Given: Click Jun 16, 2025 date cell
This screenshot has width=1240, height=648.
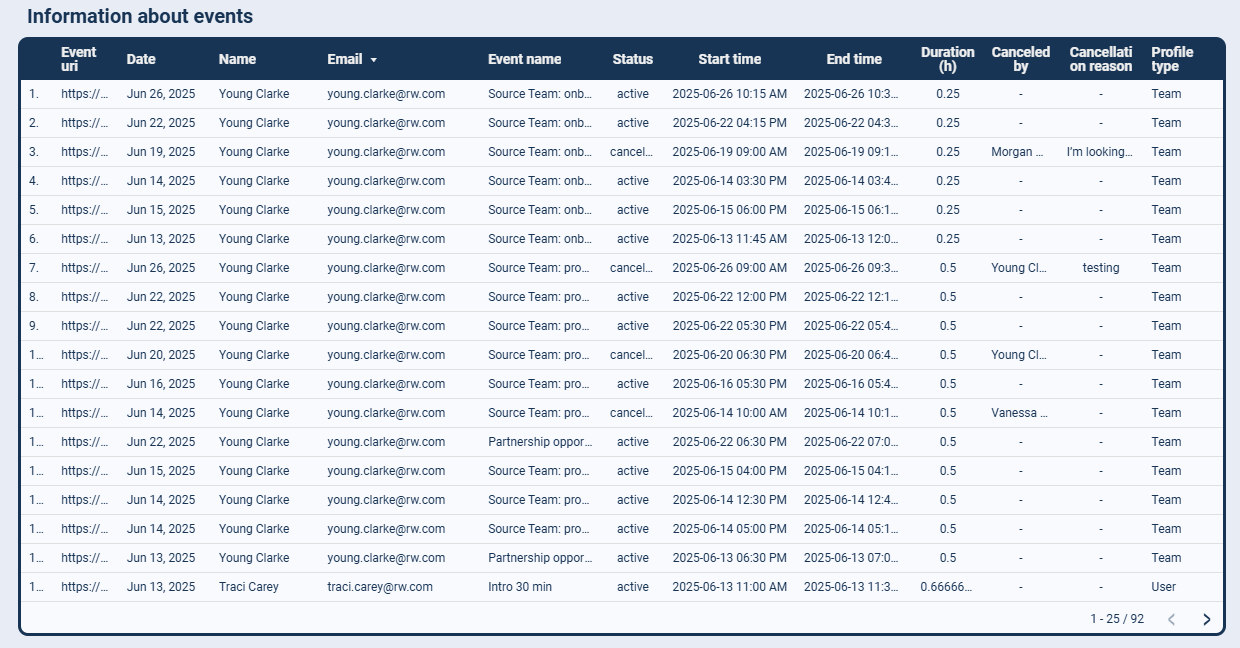Looking at the screenshot, I should click(x=161, y=384).
